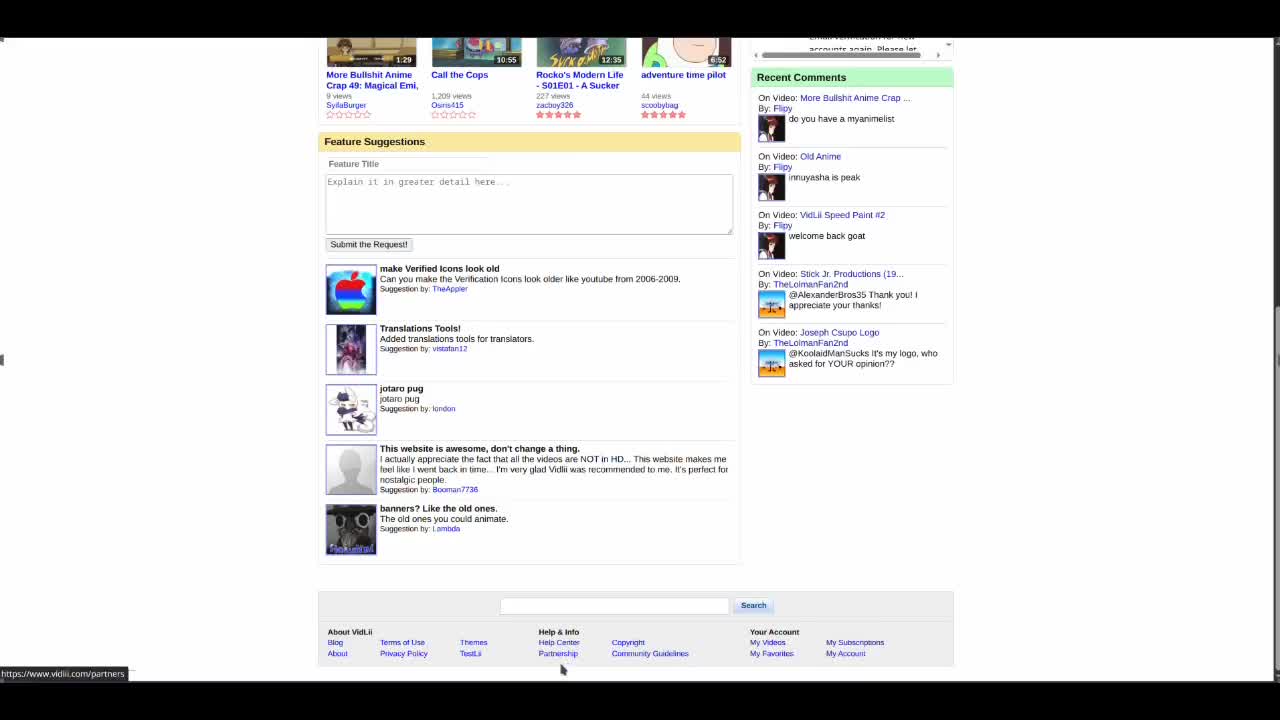
Task: Open Lambda's gas mask avatar
Action: (351, 530)
